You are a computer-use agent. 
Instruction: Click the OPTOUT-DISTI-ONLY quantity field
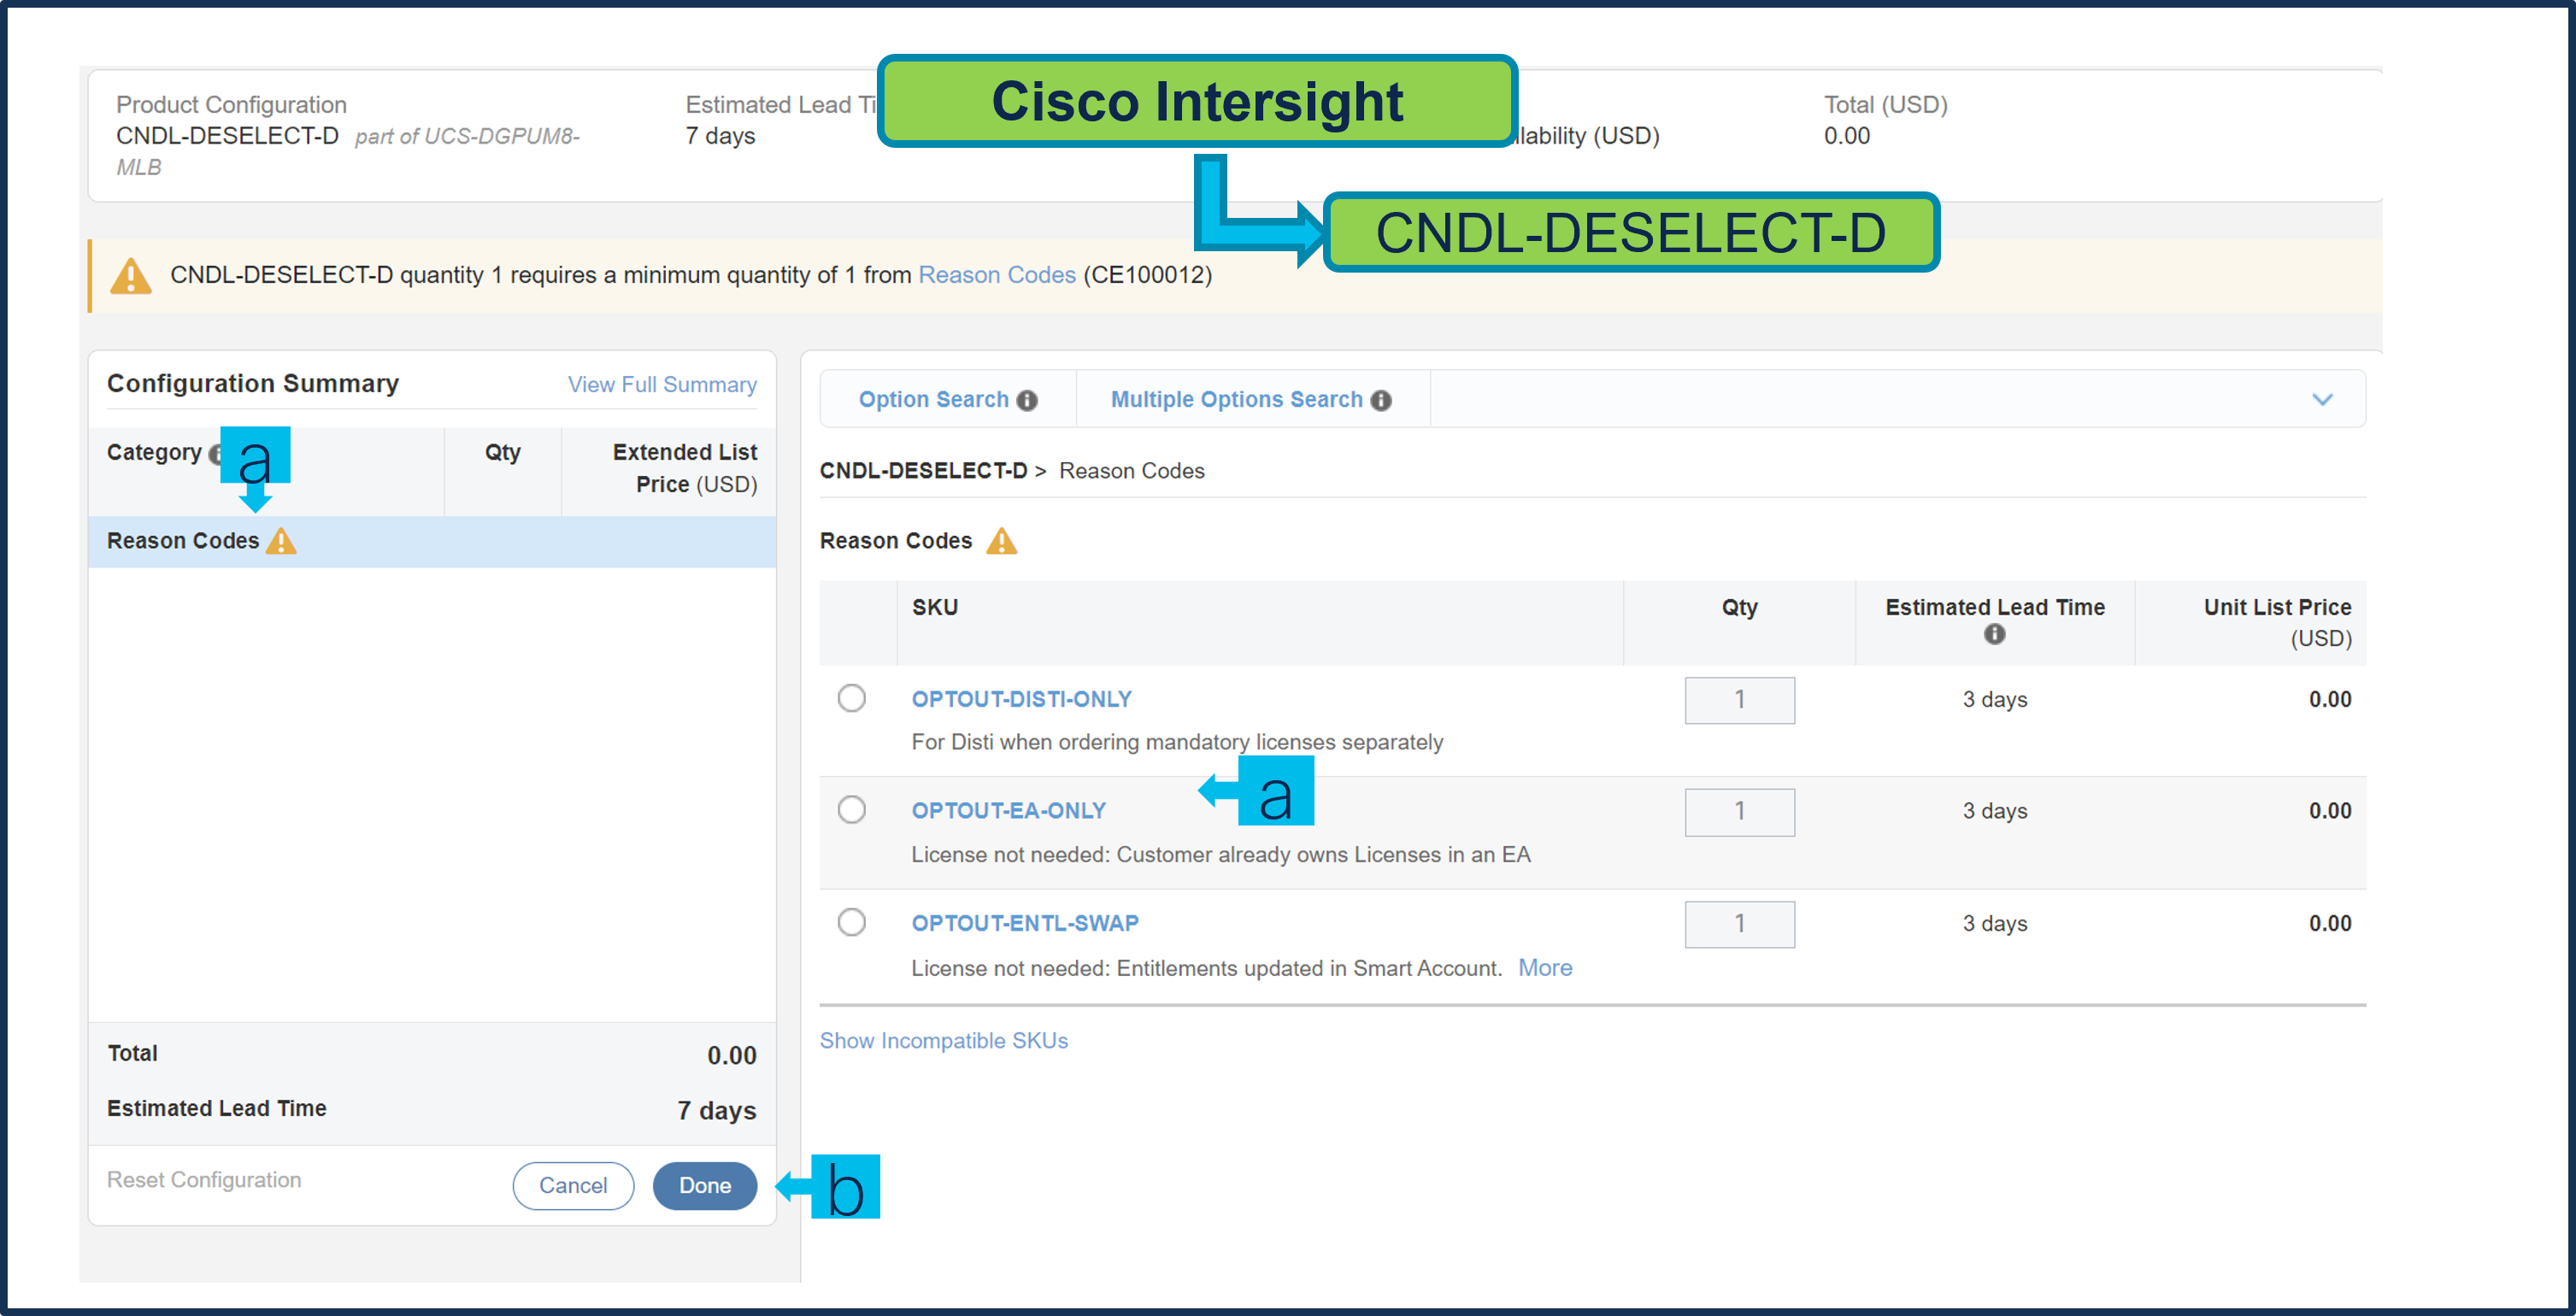[x=1739, y=700]
